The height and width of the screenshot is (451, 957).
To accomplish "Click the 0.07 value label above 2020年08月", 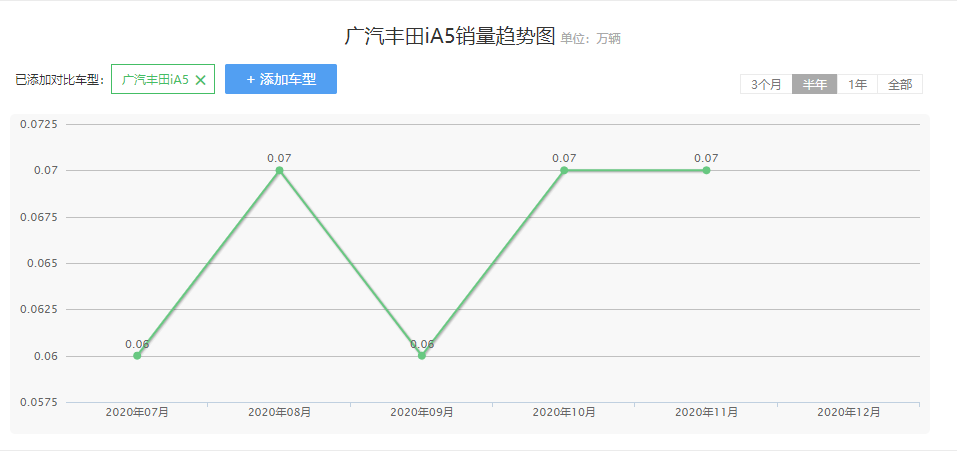I will click(x=279, y=158).
